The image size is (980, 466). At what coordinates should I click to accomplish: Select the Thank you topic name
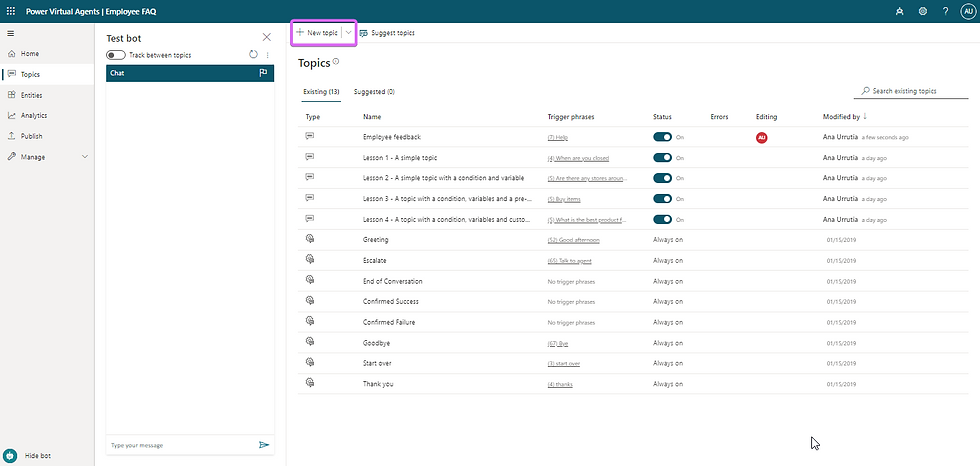pyautogui.click(x=378, y=384)
